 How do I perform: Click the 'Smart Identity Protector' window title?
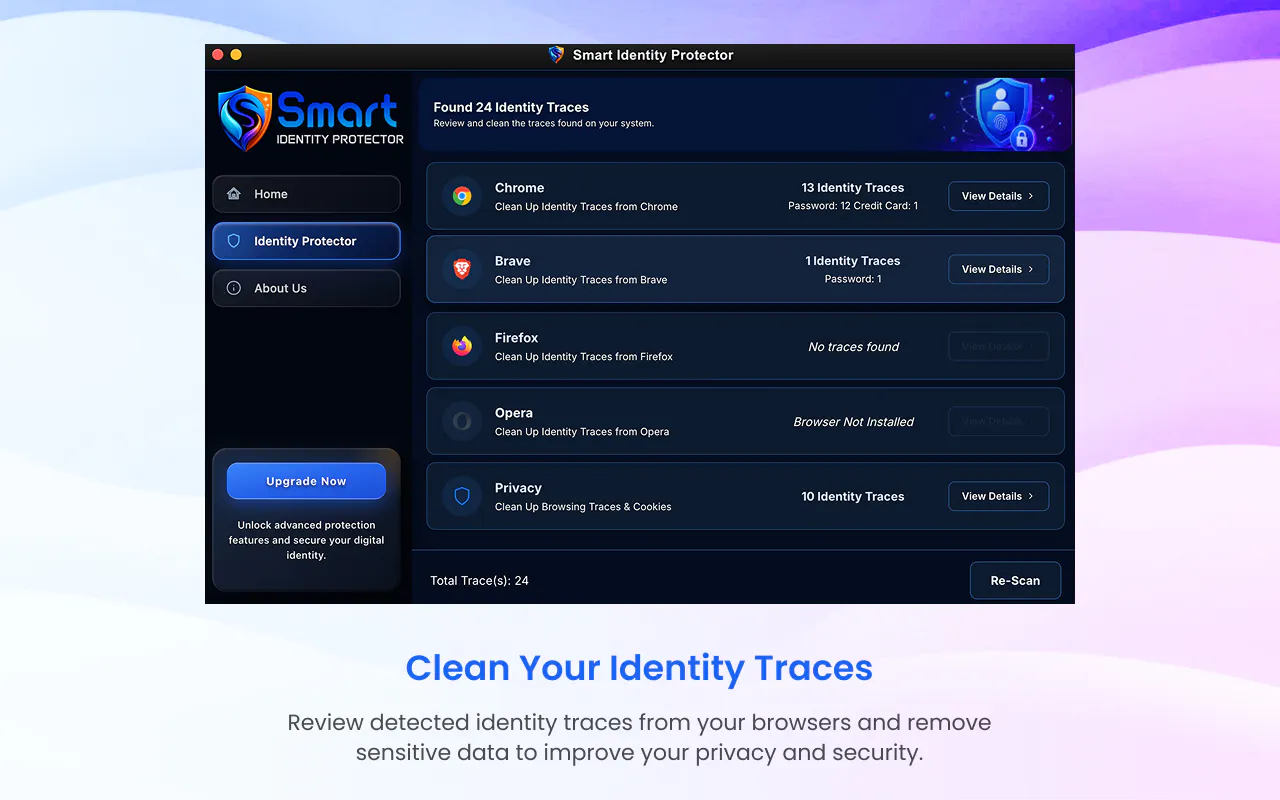(x=653, y=55)
